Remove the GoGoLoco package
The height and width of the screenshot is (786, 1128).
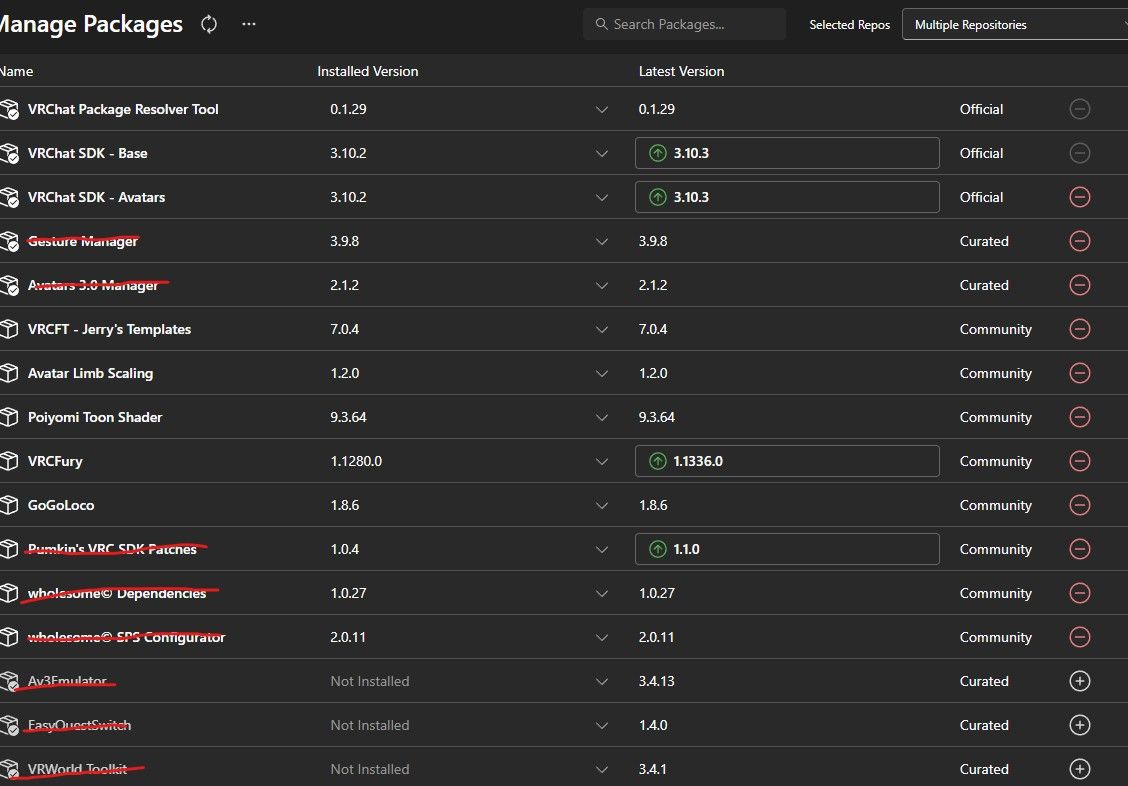[x=1079, y=505]
